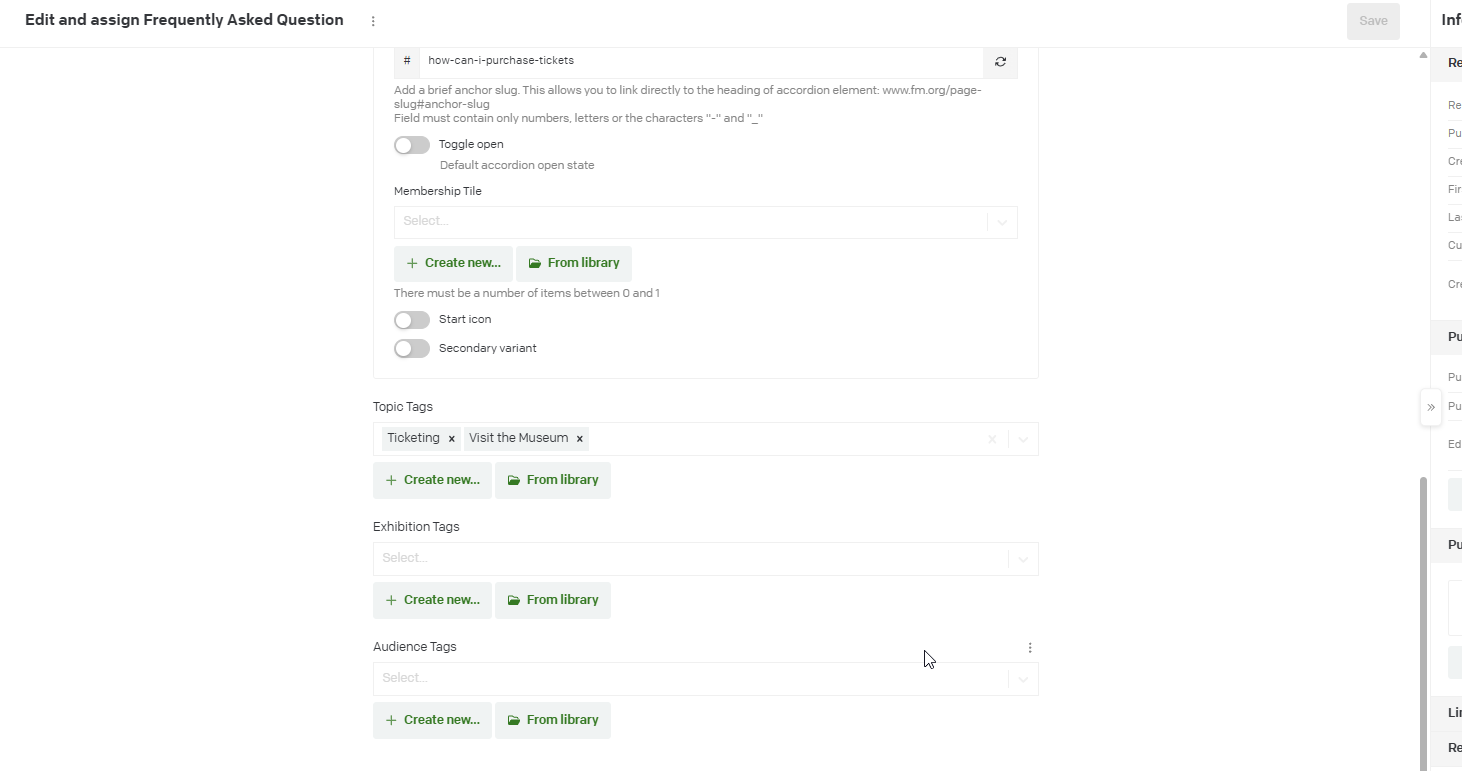Image resolution: width=1462 pixels, height=771 pixels.
Task: Expand the Membership Tile dropdown
Action: click(1002, 222)
